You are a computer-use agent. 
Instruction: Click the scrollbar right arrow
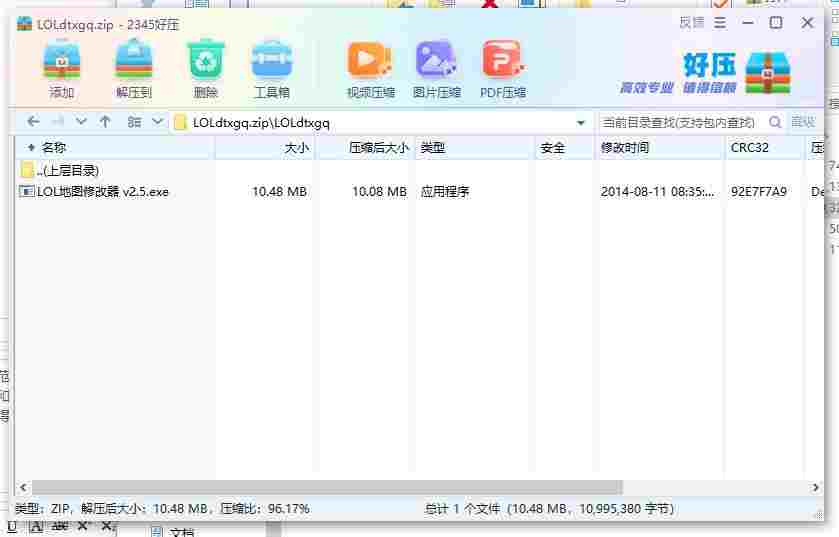(x=815, y=487)
